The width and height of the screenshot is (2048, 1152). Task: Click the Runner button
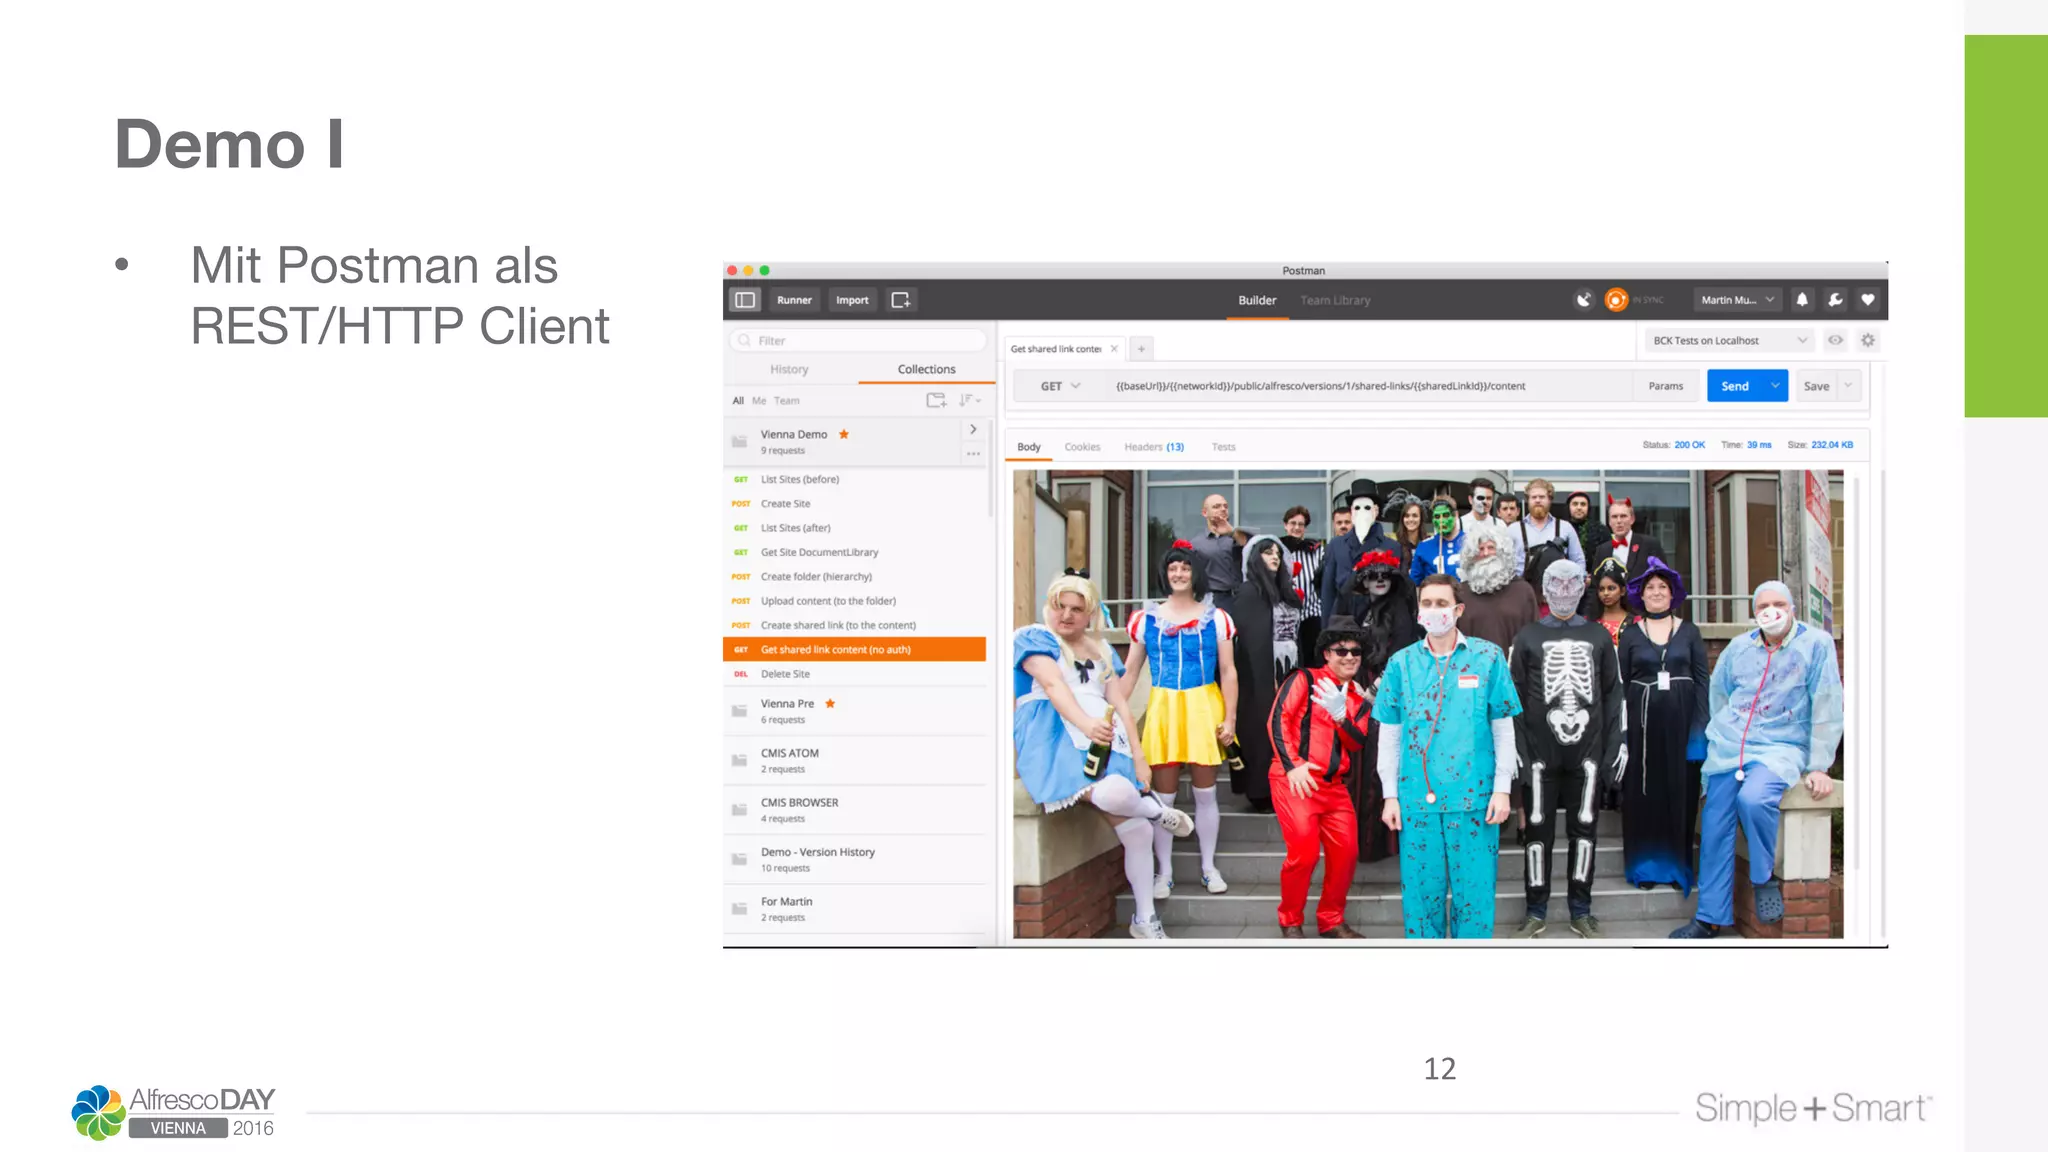click(794, 300)
